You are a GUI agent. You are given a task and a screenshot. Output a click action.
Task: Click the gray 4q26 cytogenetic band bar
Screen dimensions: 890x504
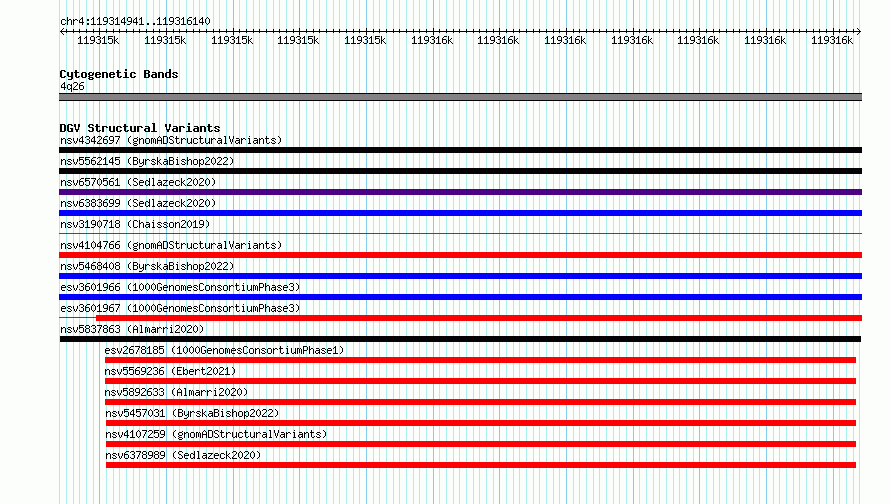click(x=460, y=97)
